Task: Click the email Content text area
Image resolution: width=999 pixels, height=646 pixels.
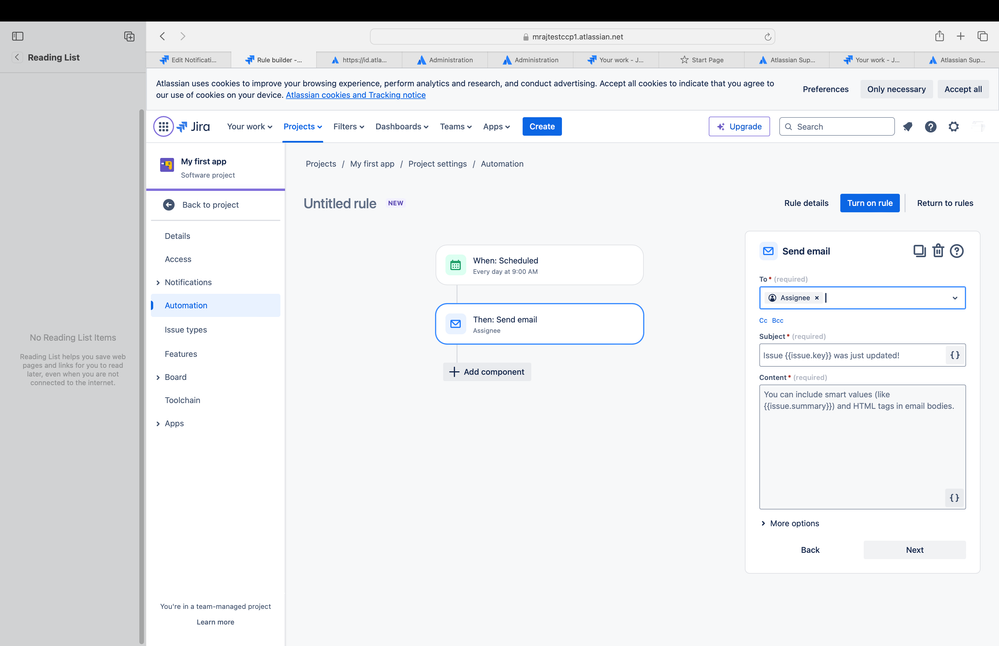Action: pyautogui.click(x=862, y=447)
